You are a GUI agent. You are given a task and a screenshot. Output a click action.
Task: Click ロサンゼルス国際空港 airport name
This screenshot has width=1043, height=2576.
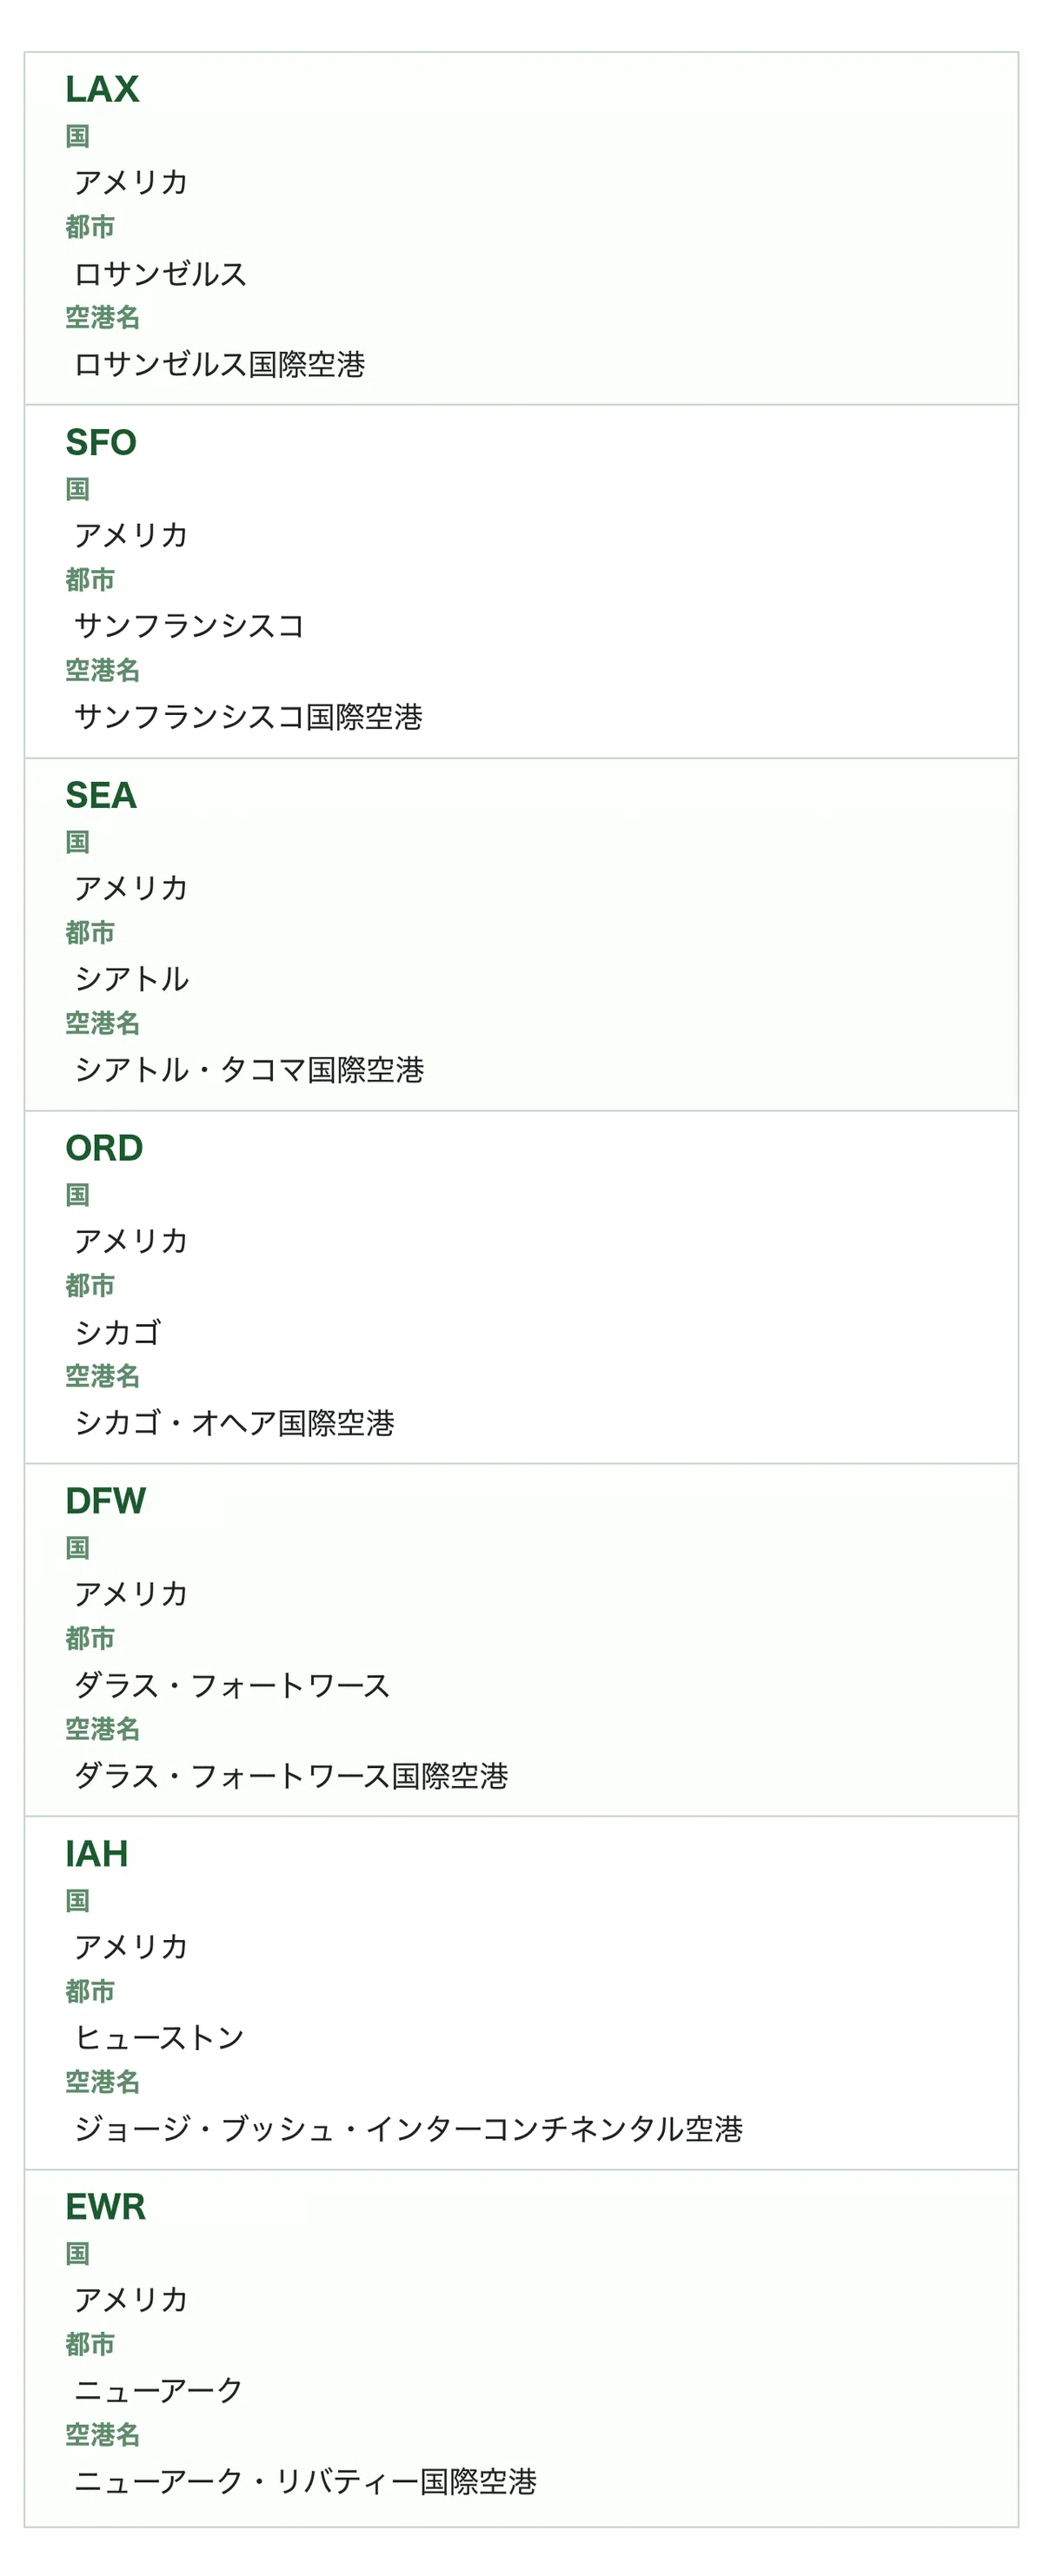coord(220,364)
